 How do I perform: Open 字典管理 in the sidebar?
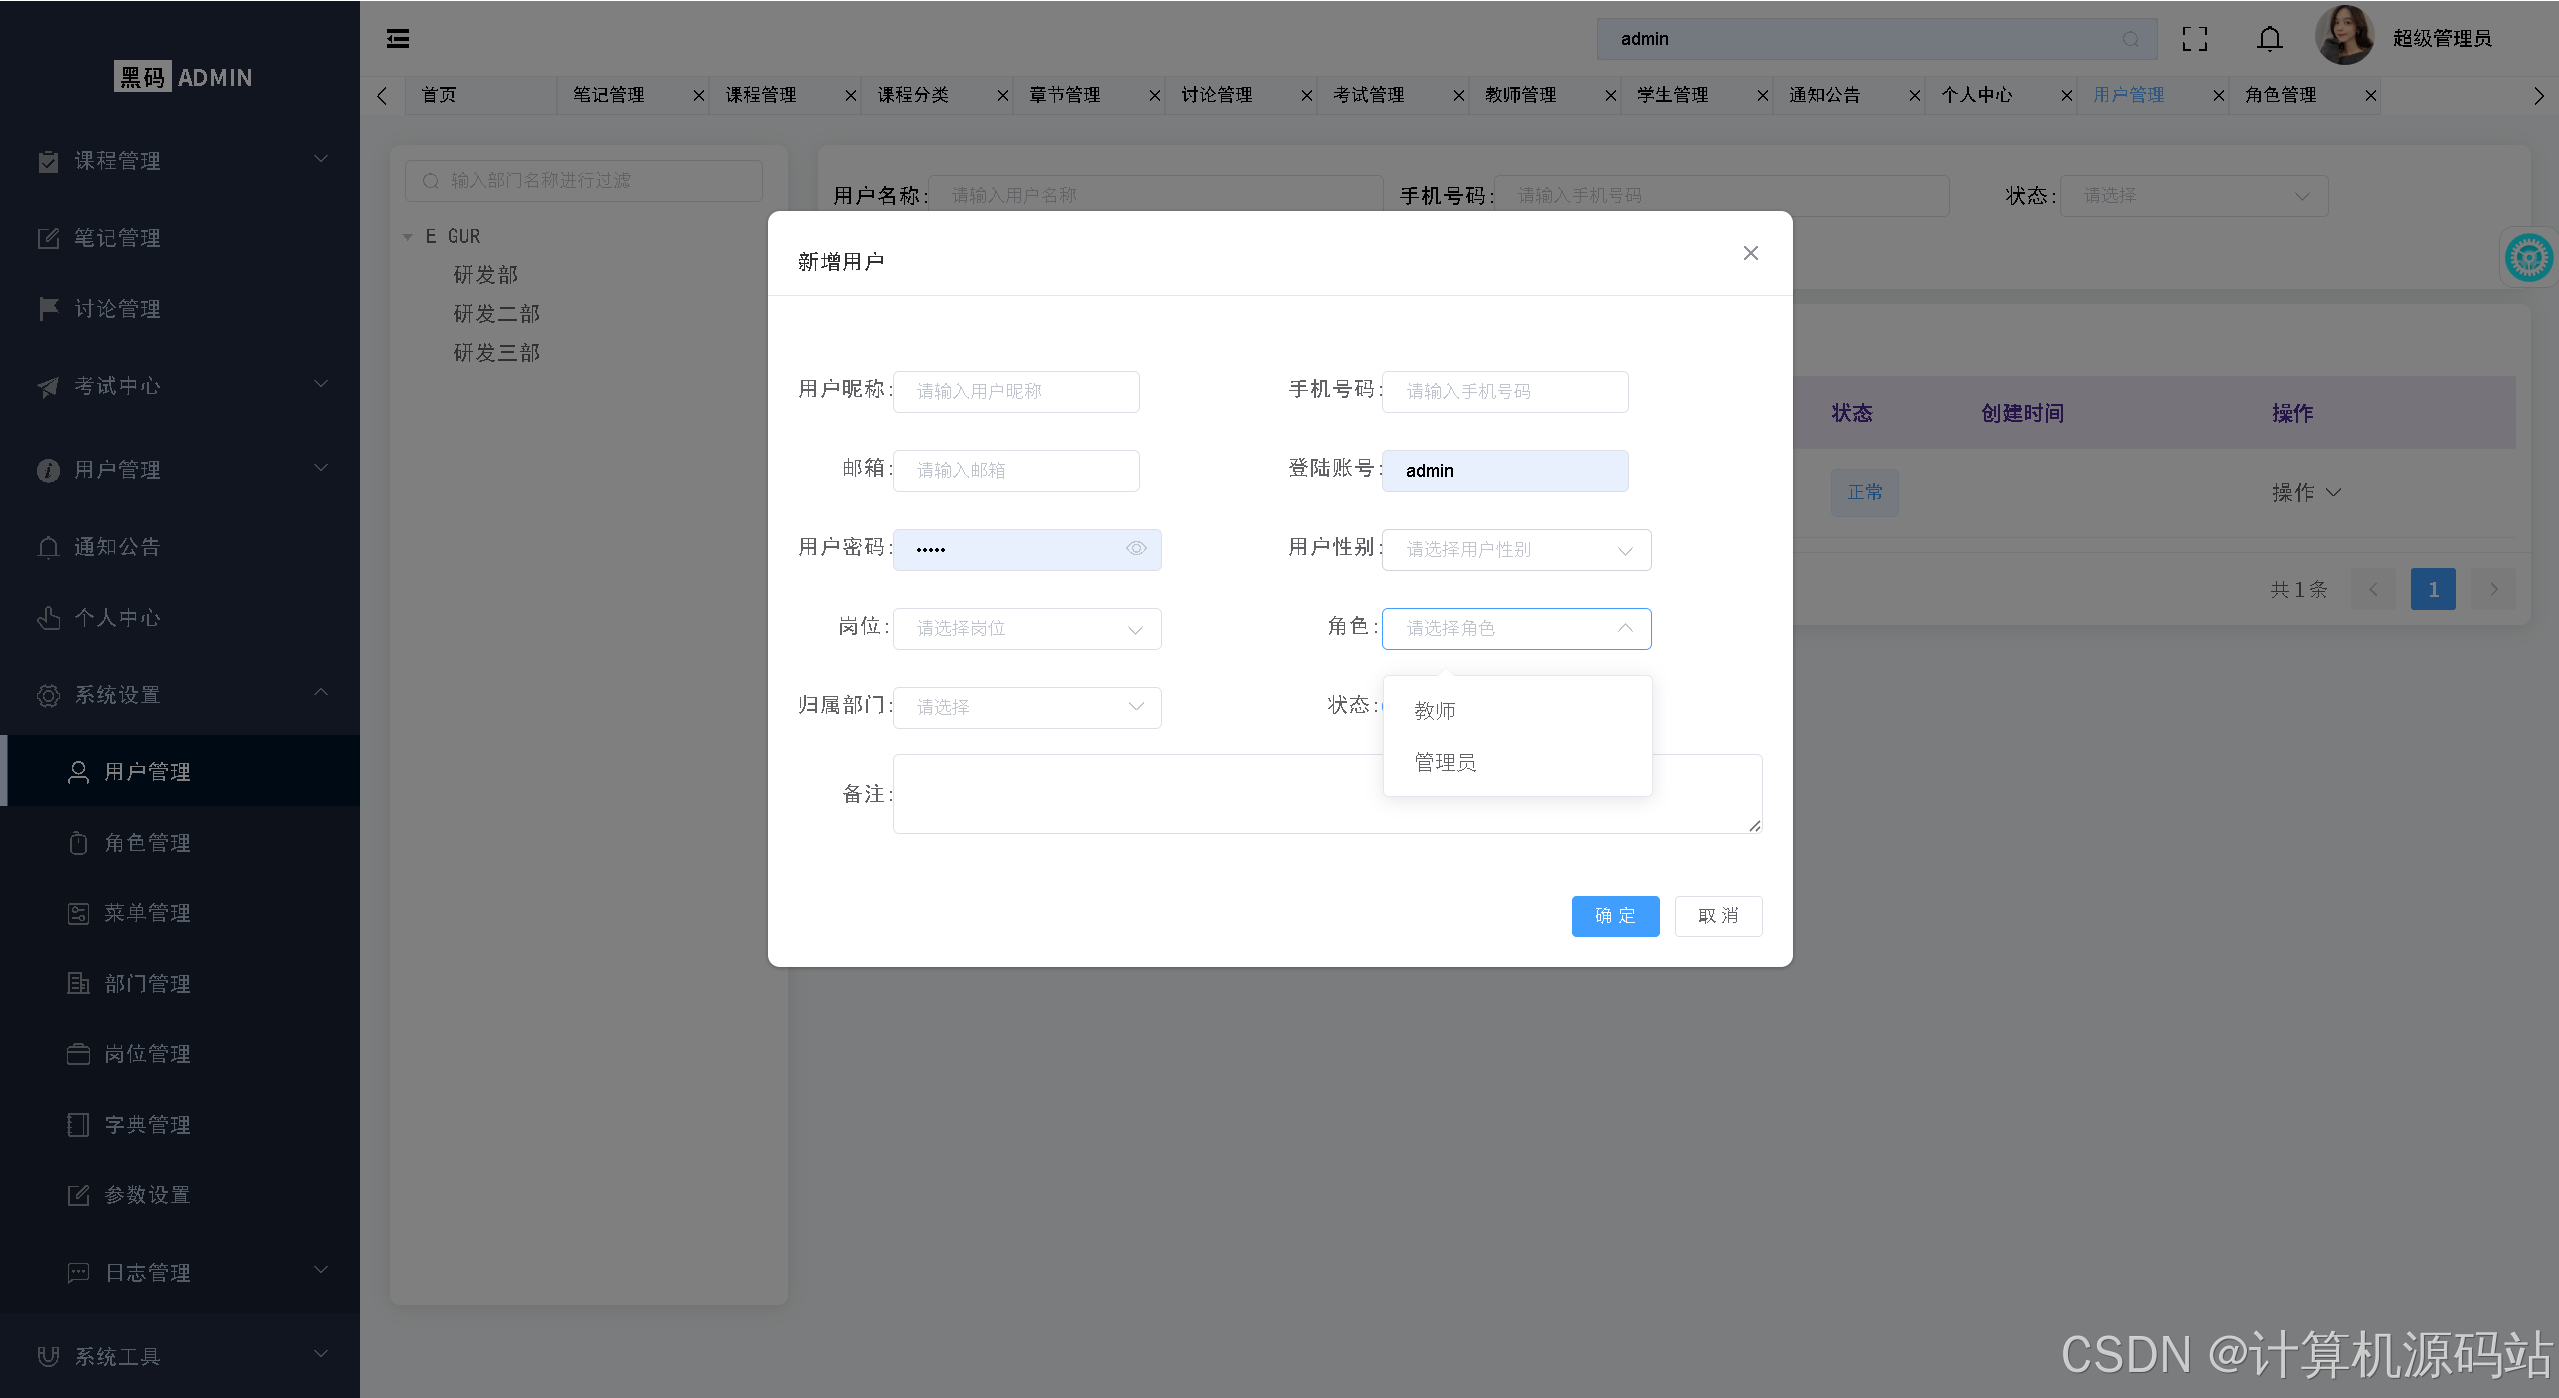[147, 1124]
